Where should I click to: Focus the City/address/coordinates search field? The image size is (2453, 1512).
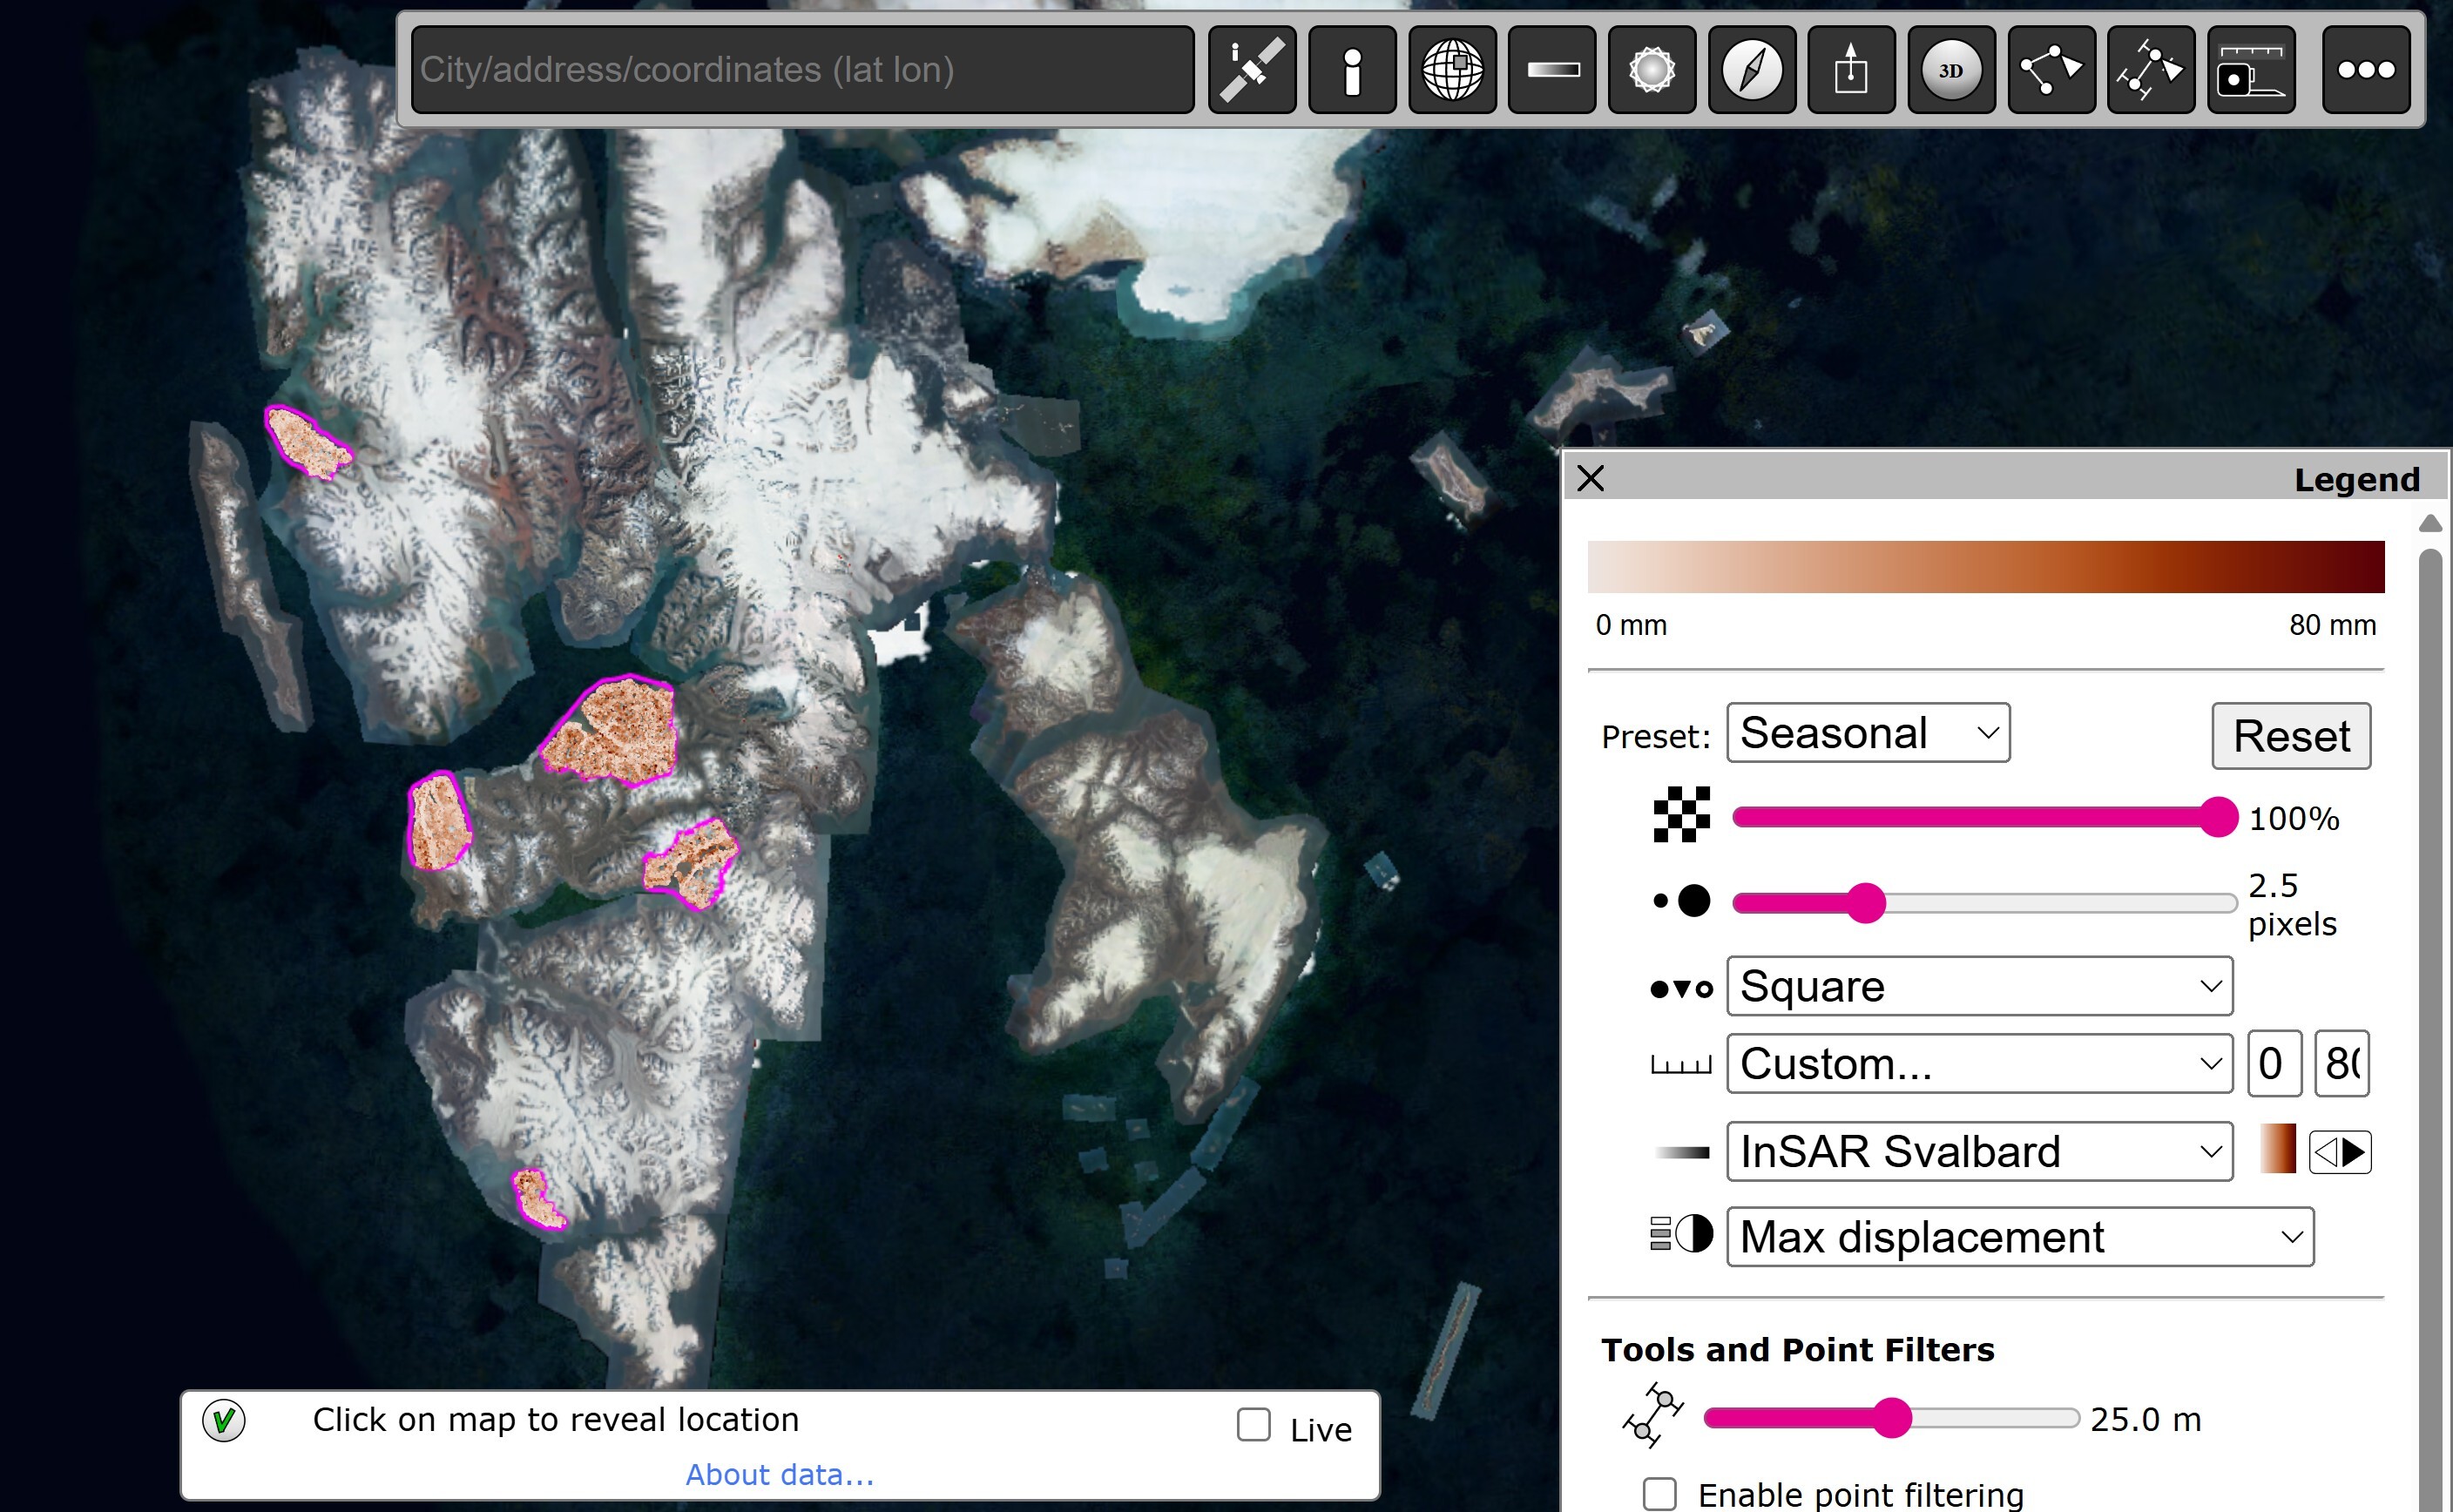coord(803,70)
